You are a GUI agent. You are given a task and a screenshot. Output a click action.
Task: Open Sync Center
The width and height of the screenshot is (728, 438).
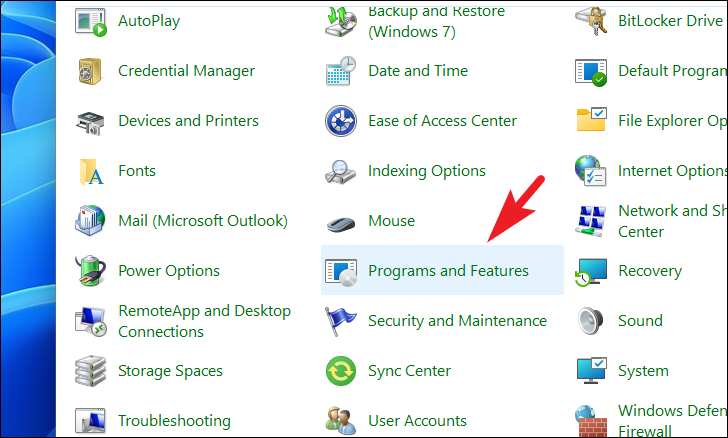[x=409, y=371]
